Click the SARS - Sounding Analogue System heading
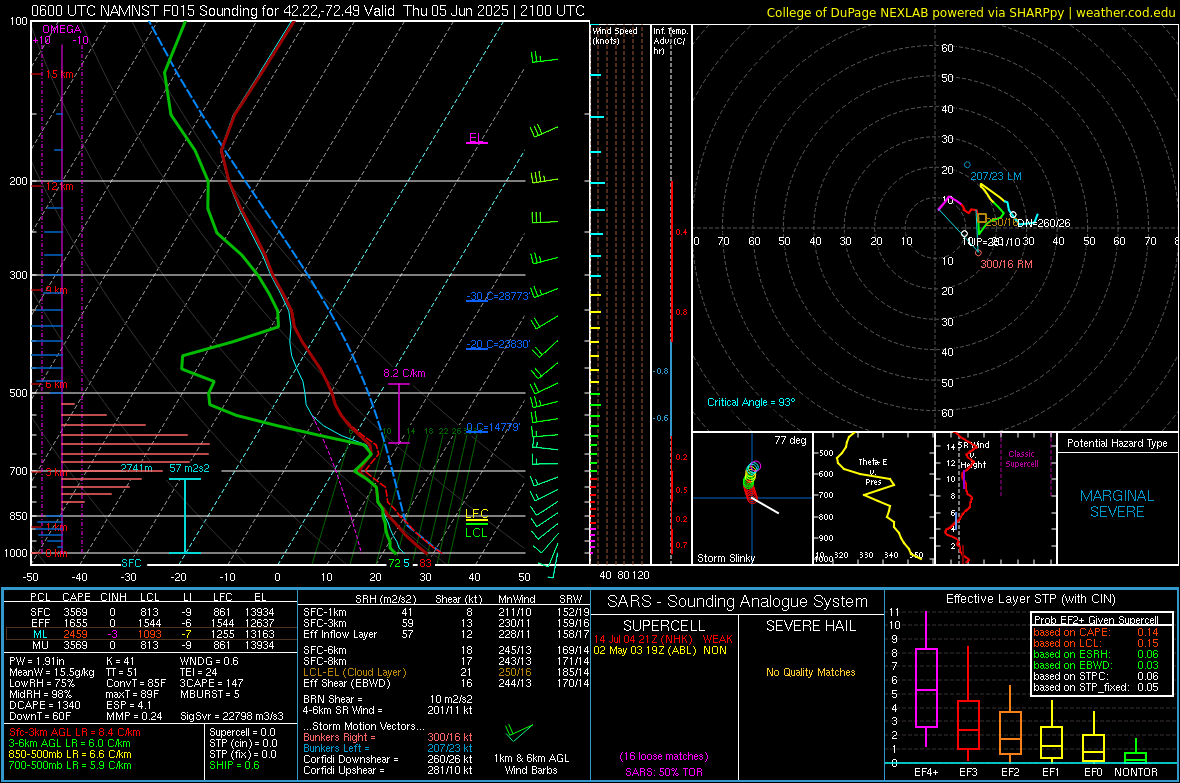This screenshot has height=783, width=1180. pos(738,602)
